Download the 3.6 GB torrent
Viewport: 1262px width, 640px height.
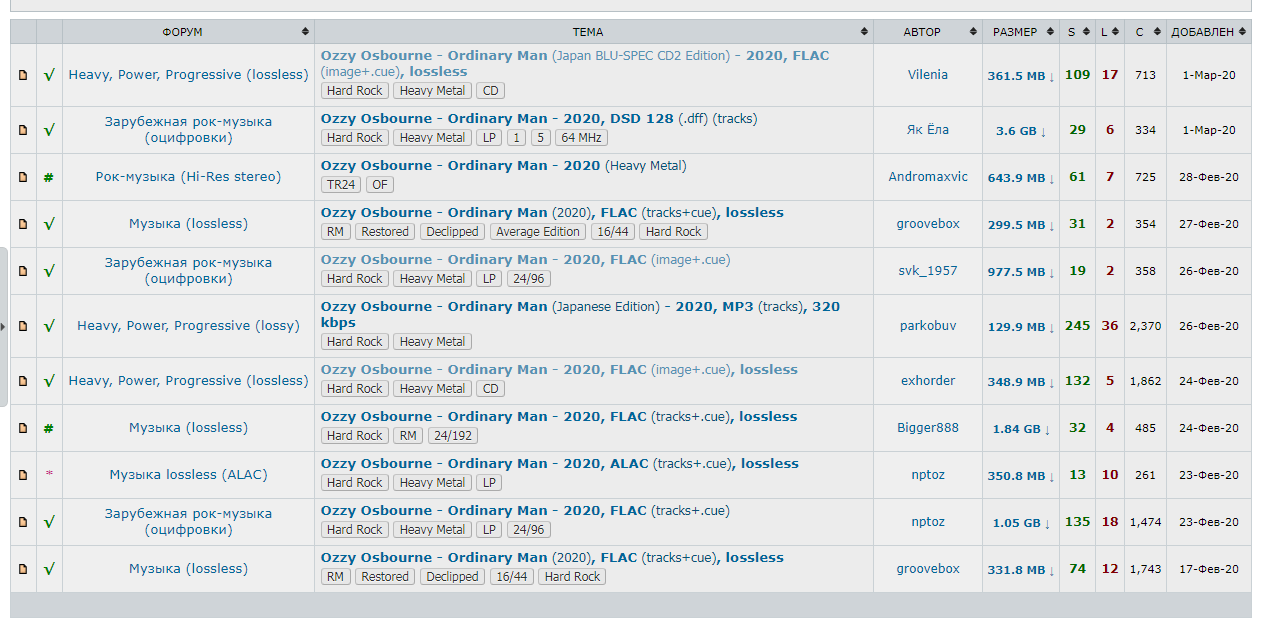coord(1021,131)
